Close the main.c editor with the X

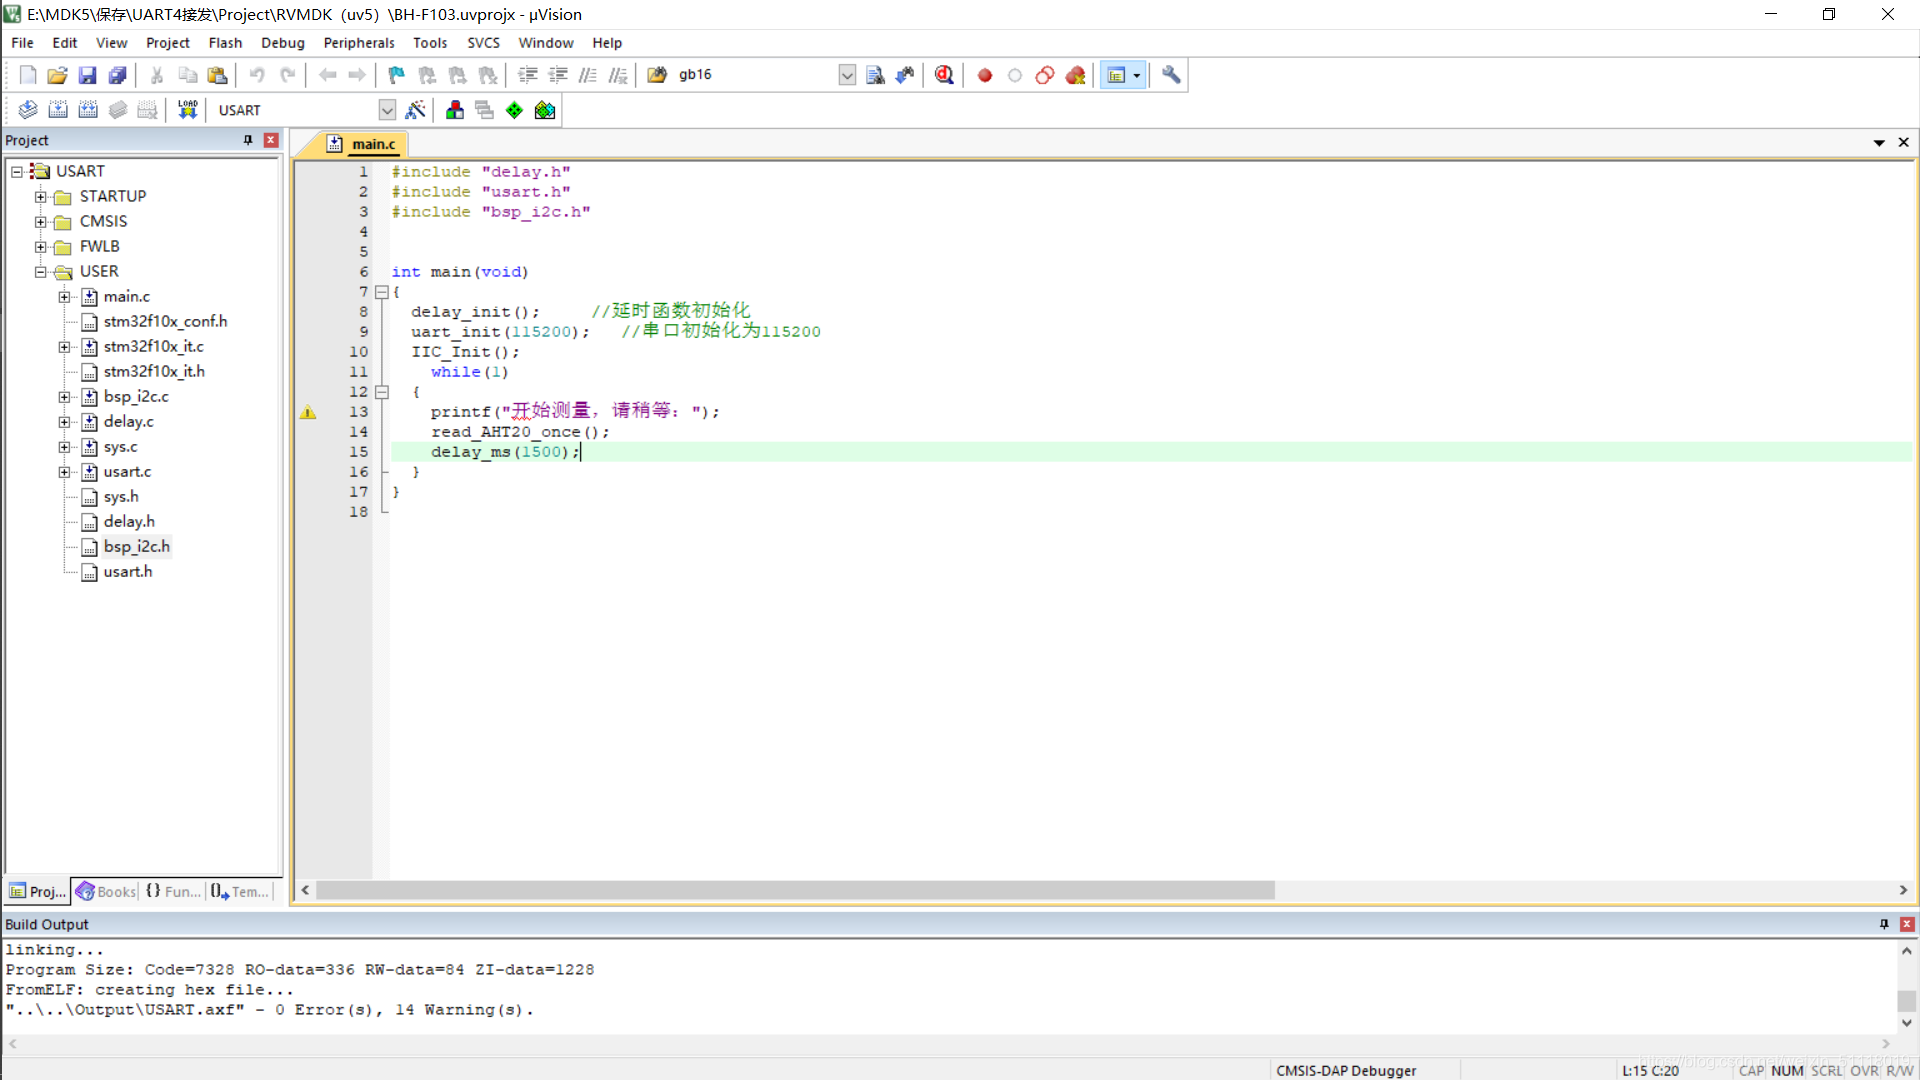click(1904, 143)
